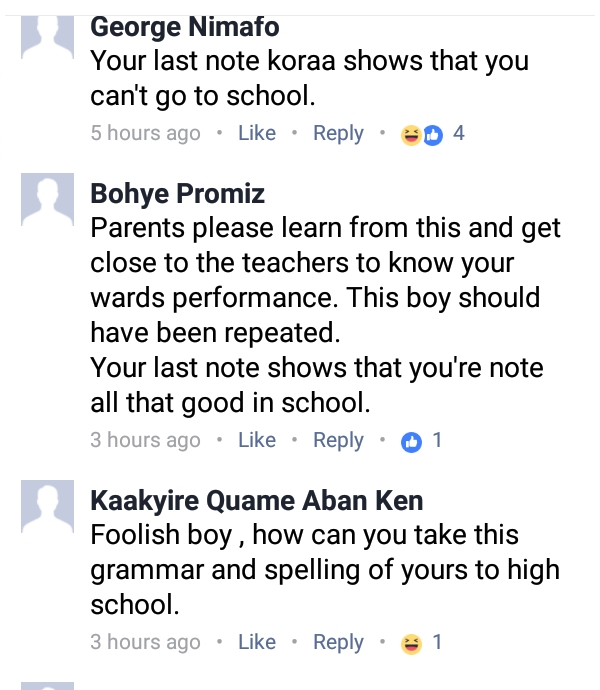Click the '3 hours ago' timestamp on Bohye's comment

[145, 440]
